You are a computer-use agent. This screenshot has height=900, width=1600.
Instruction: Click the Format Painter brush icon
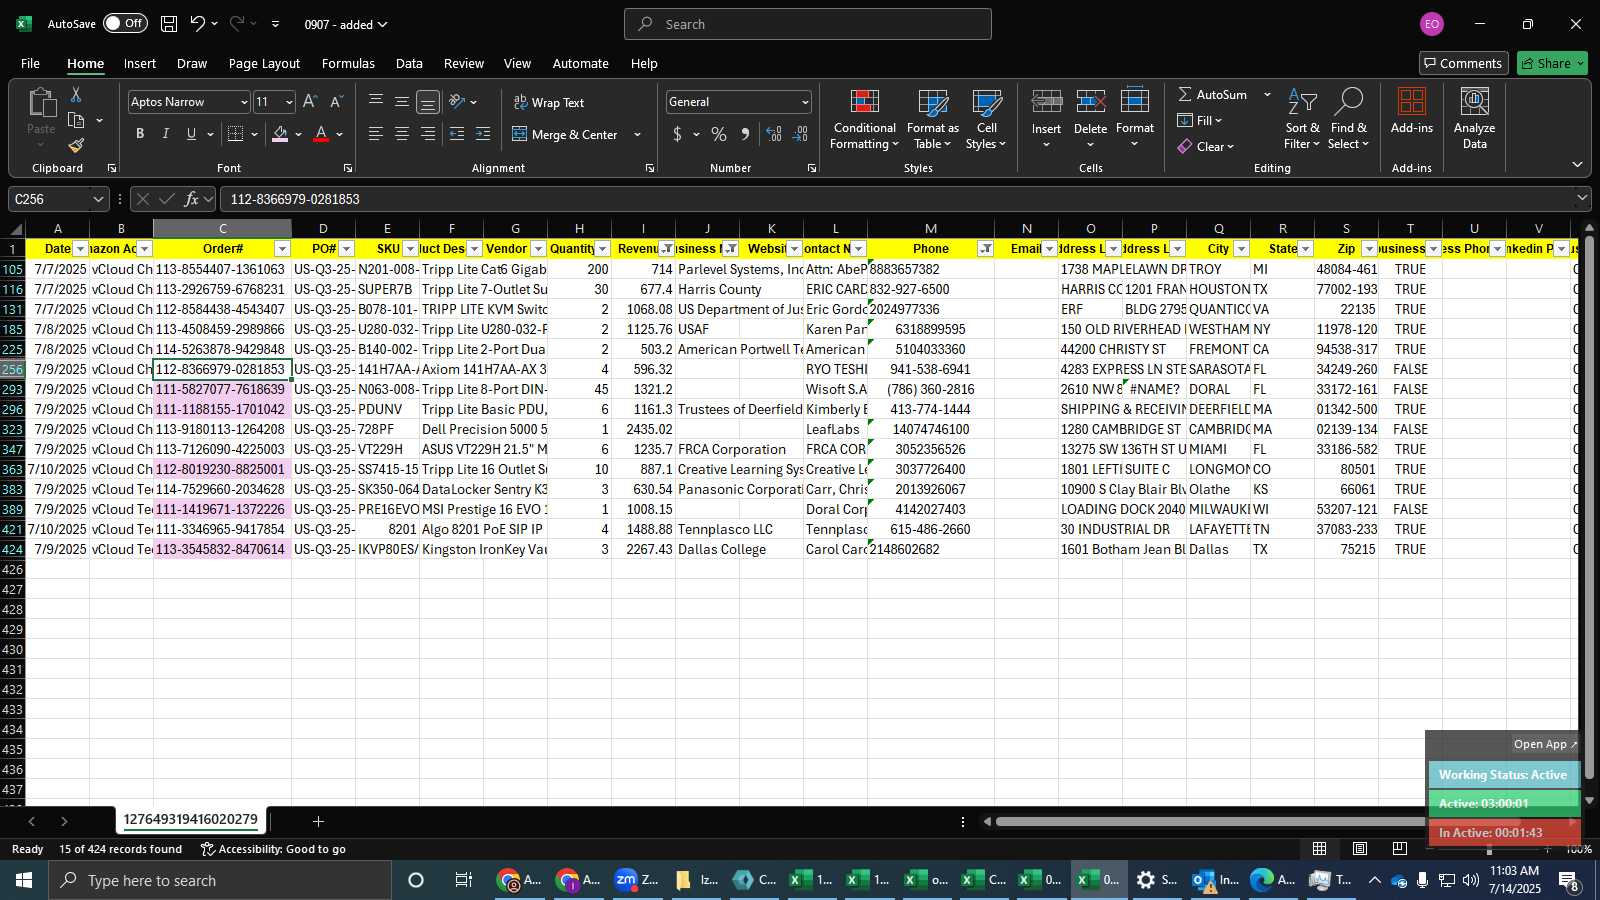(x=76, y=146)
